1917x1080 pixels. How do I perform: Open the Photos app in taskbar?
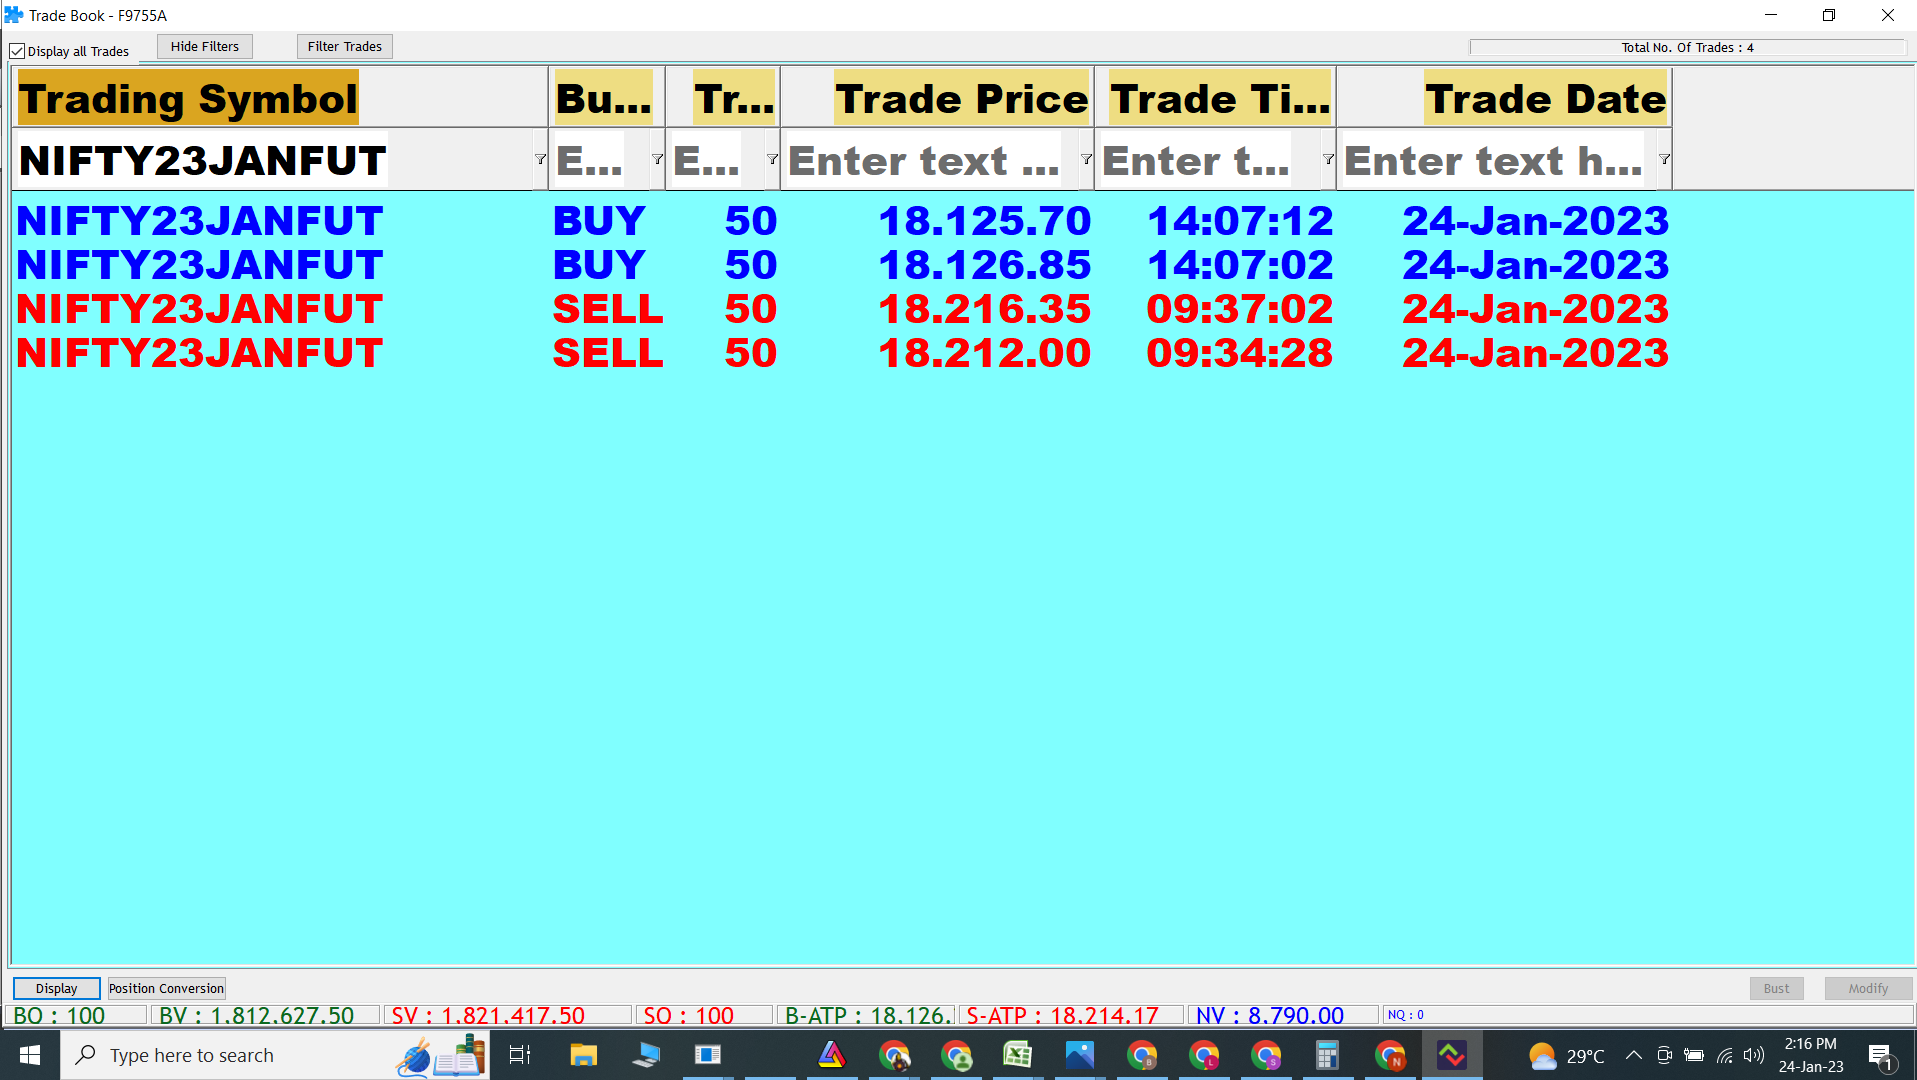point(1079,1055)
